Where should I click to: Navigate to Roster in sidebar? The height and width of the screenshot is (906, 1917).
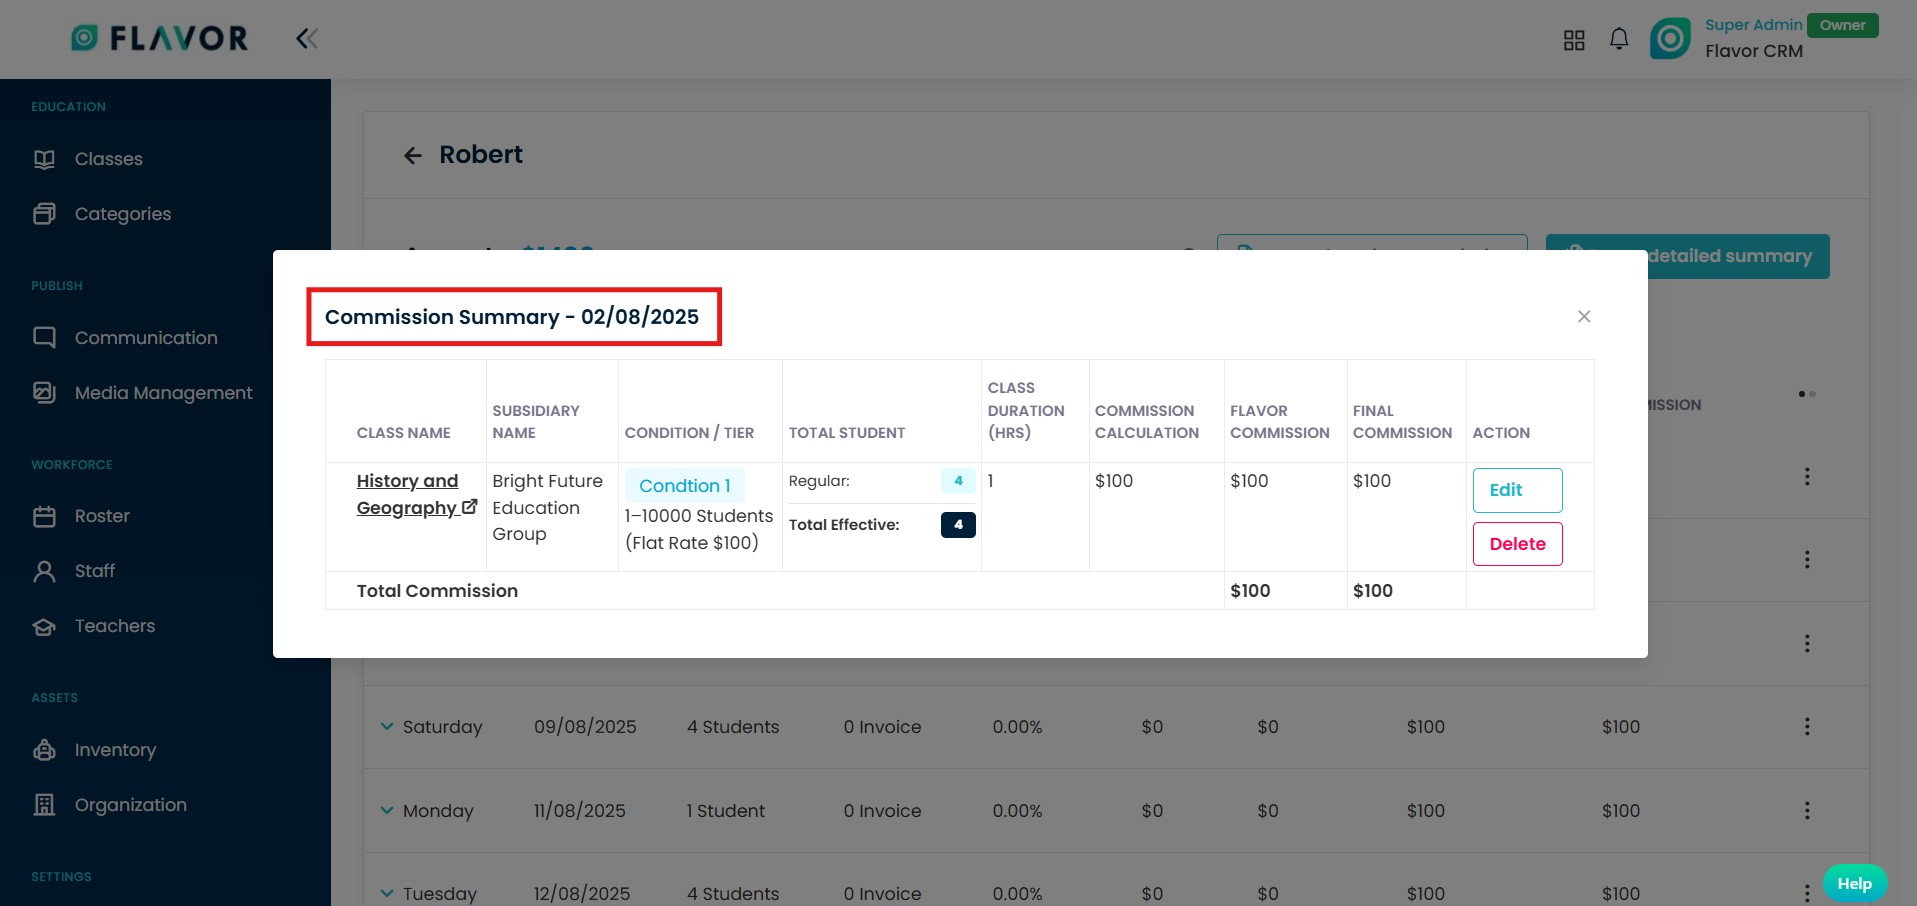pos(102,516)
